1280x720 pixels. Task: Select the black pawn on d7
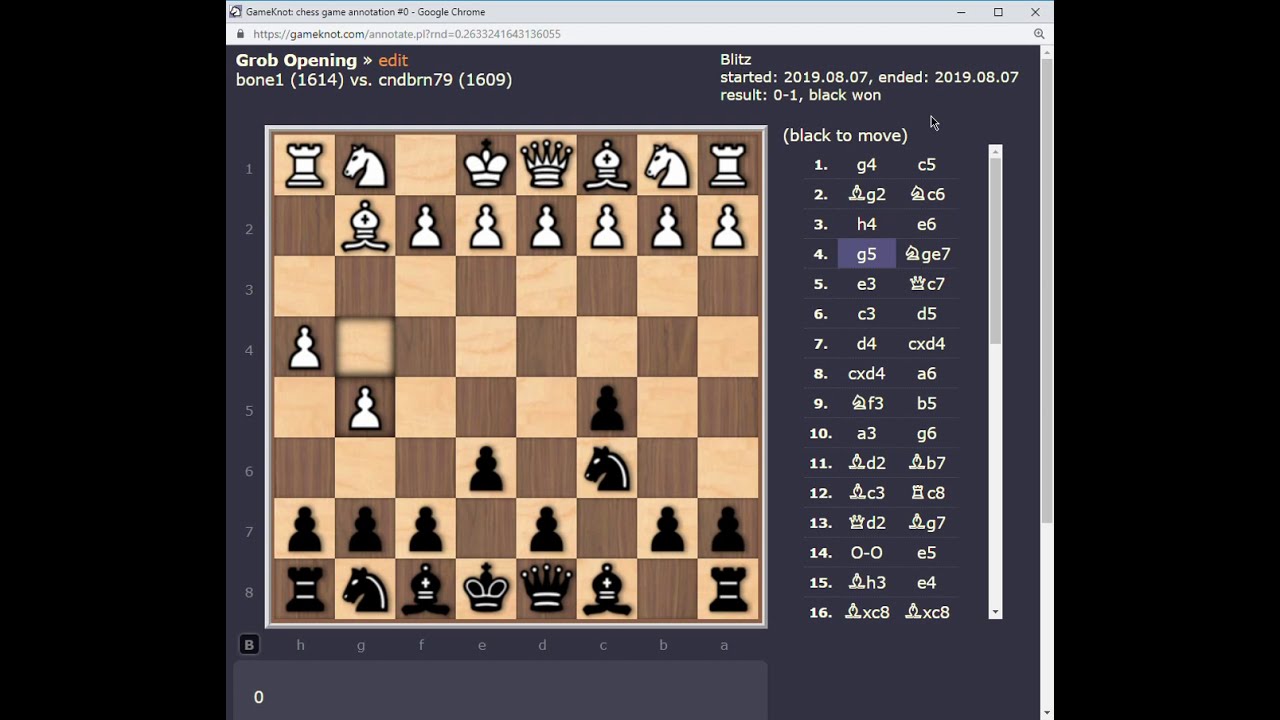coord(547,529)
